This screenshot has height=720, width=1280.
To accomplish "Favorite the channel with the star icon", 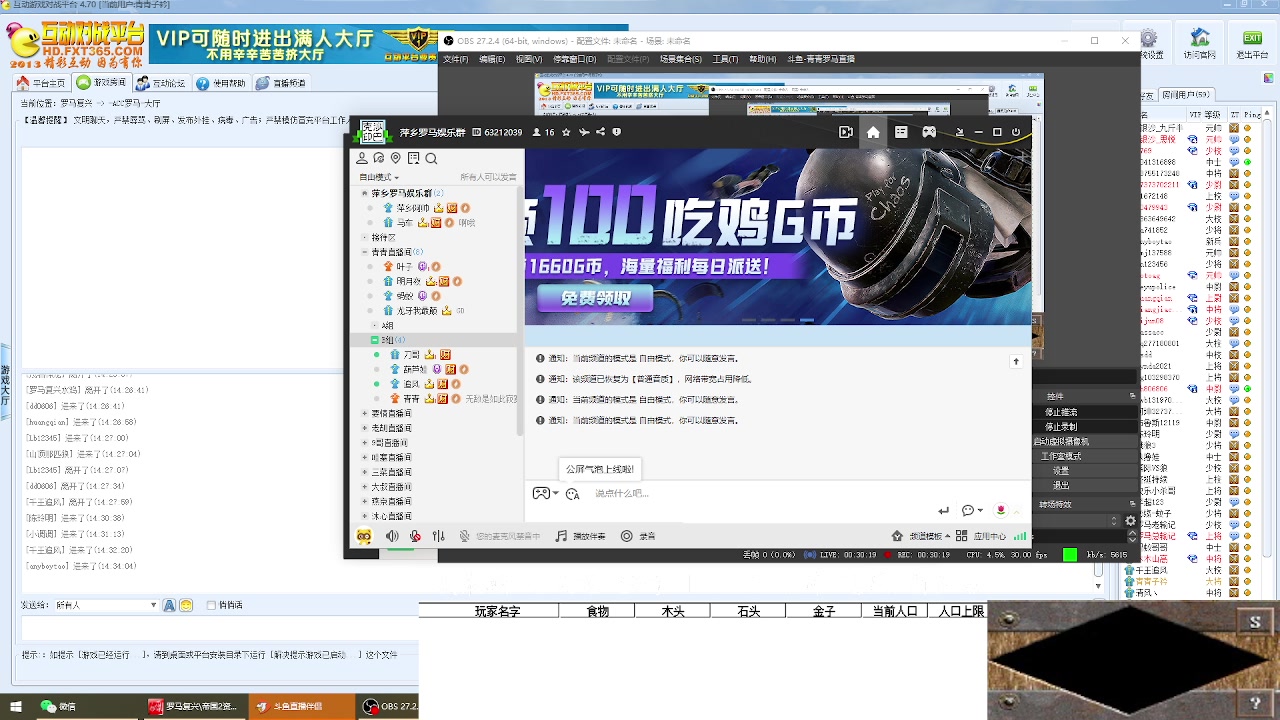I will tap(566, 132).
